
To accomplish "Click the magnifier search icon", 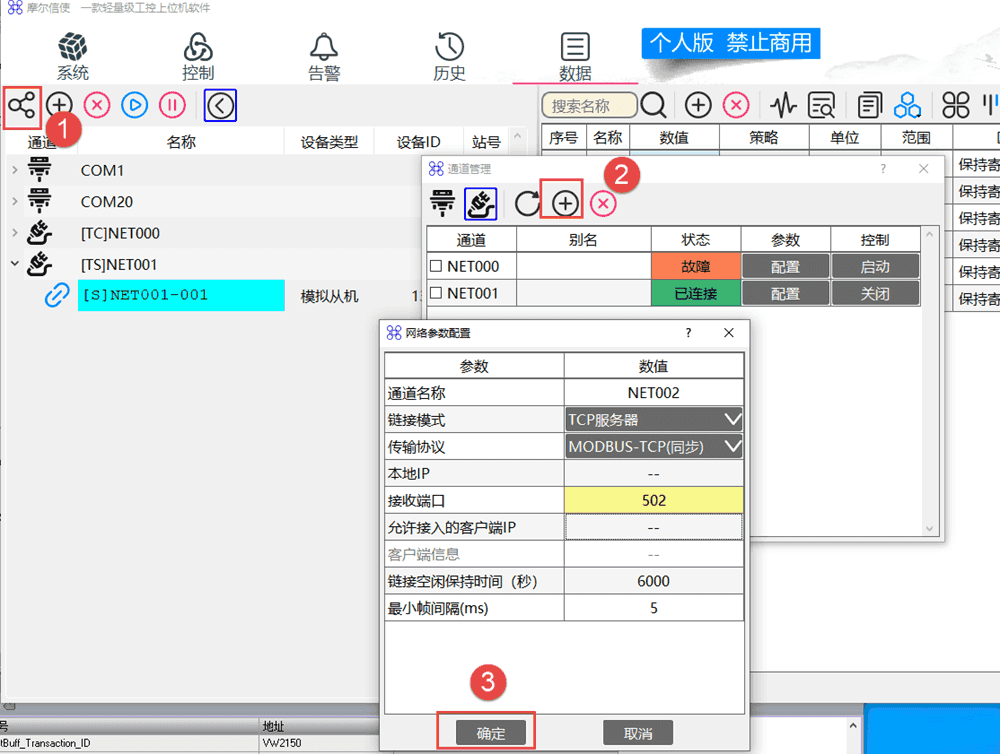I will click(x=654, y=105).
